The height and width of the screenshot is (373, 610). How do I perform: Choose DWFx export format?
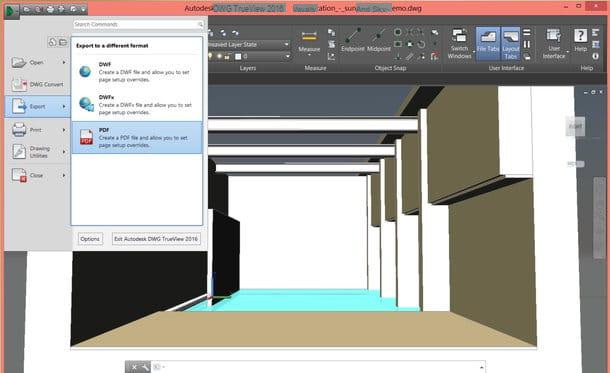[137, 104]
